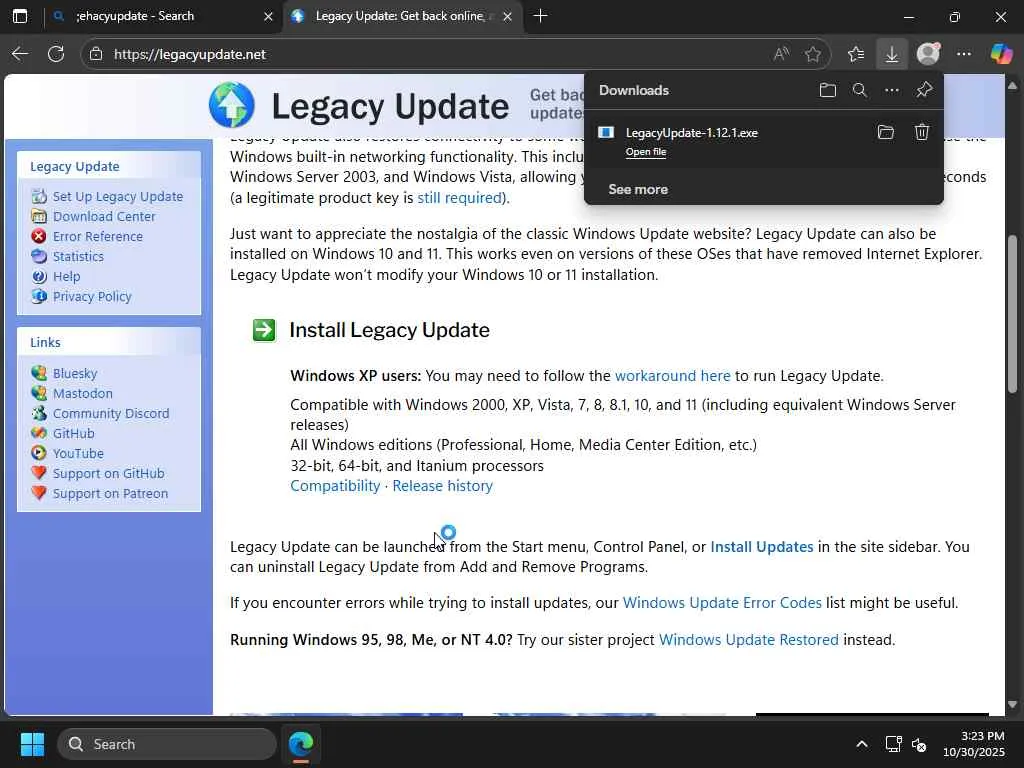Open the browser profile avatar
The image size is (1024, 768).
pos(928,54)
